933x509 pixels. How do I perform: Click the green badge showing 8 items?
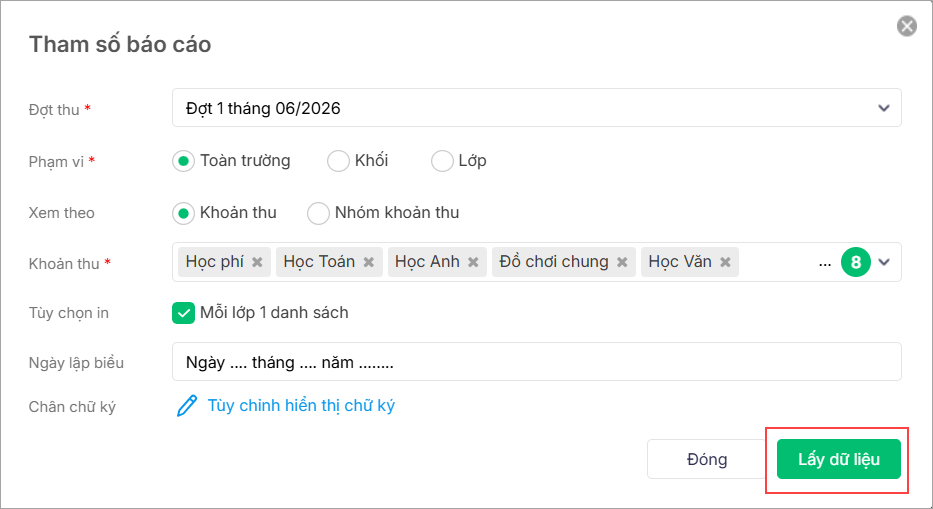855,262
